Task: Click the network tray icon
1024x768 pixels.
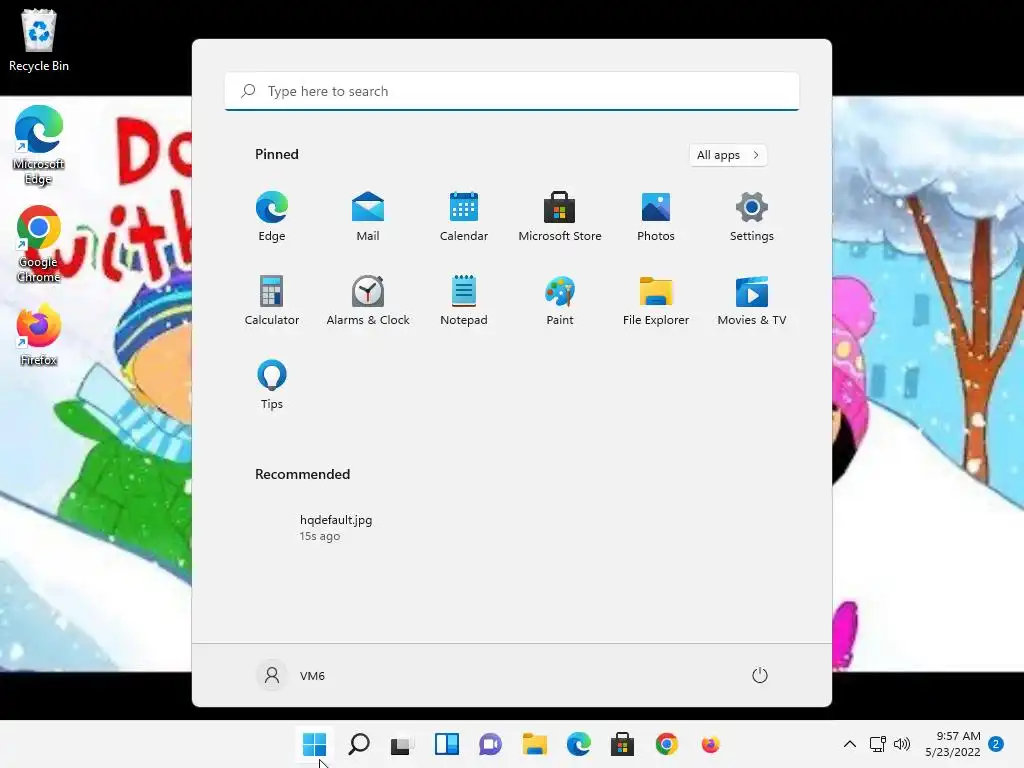Action: [x=878, y=744]
